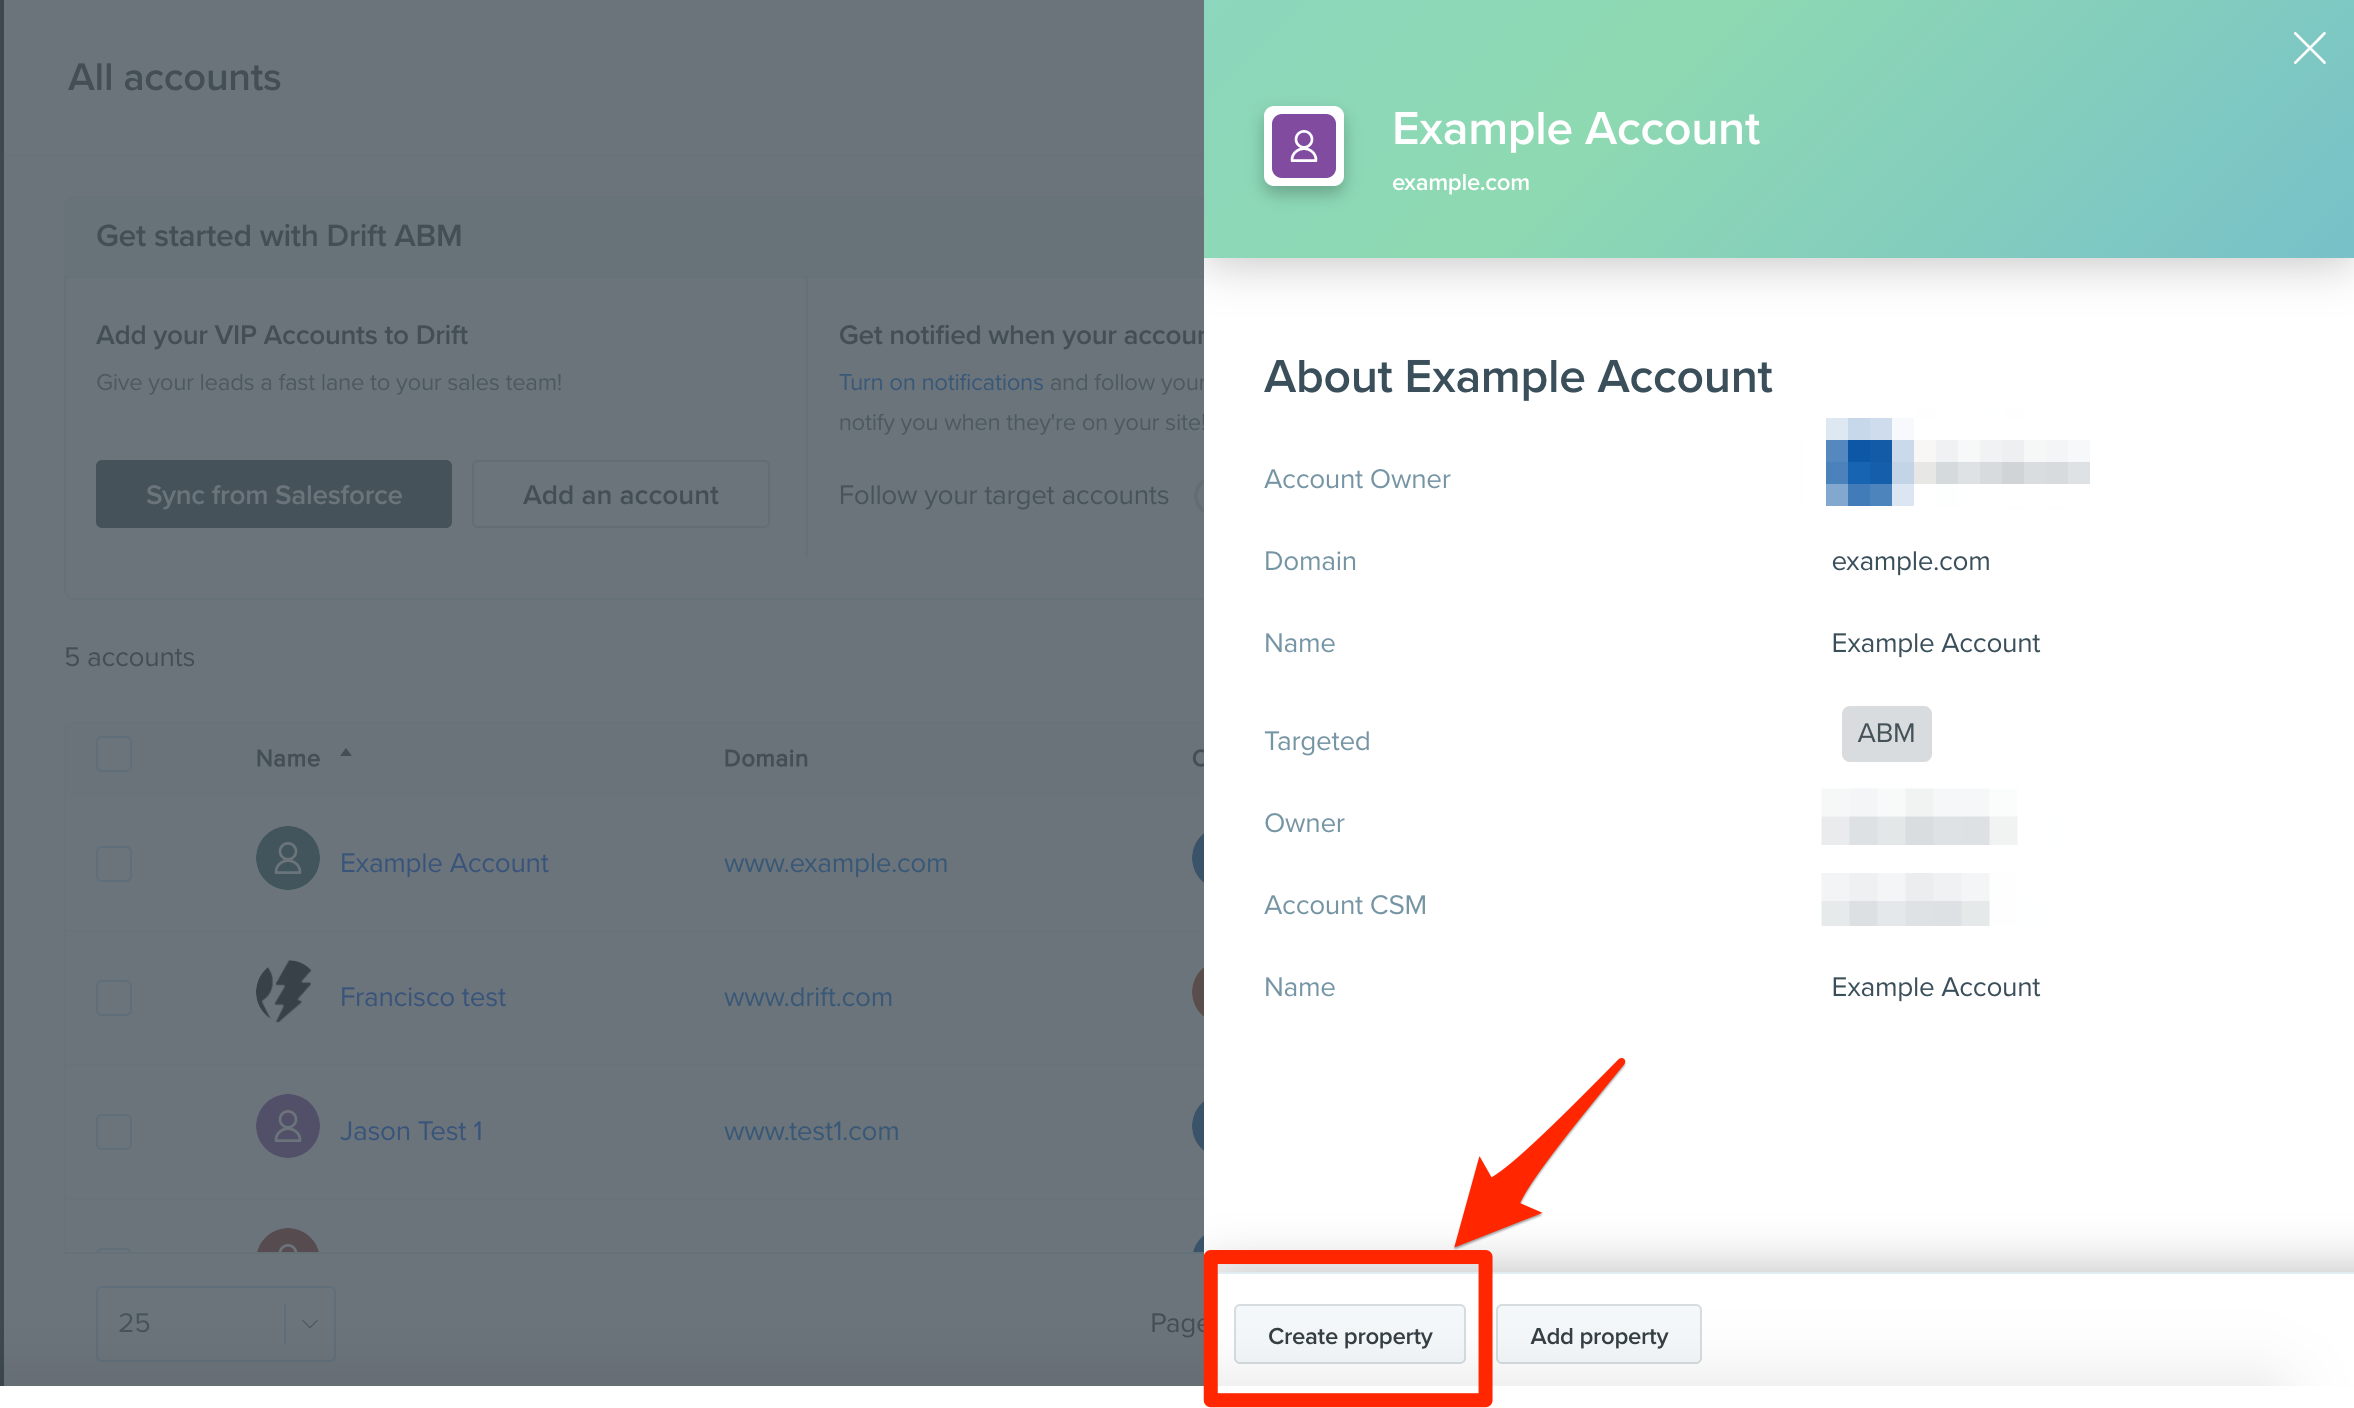Click Create property button
The width and height of the screenshot is (2354, 1408).
coord(1349,1335)
